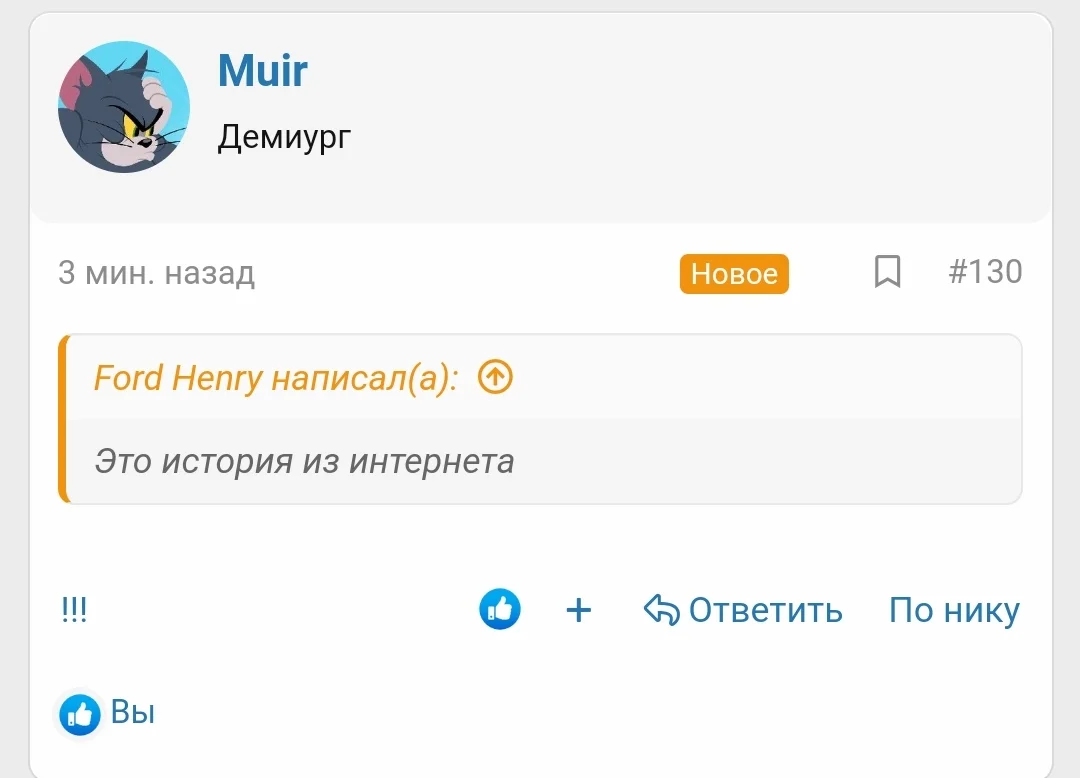Click the "Ford Henry написал(а):" quote header
Viewport: 1080px width, 778px height.
coord(276,378)
